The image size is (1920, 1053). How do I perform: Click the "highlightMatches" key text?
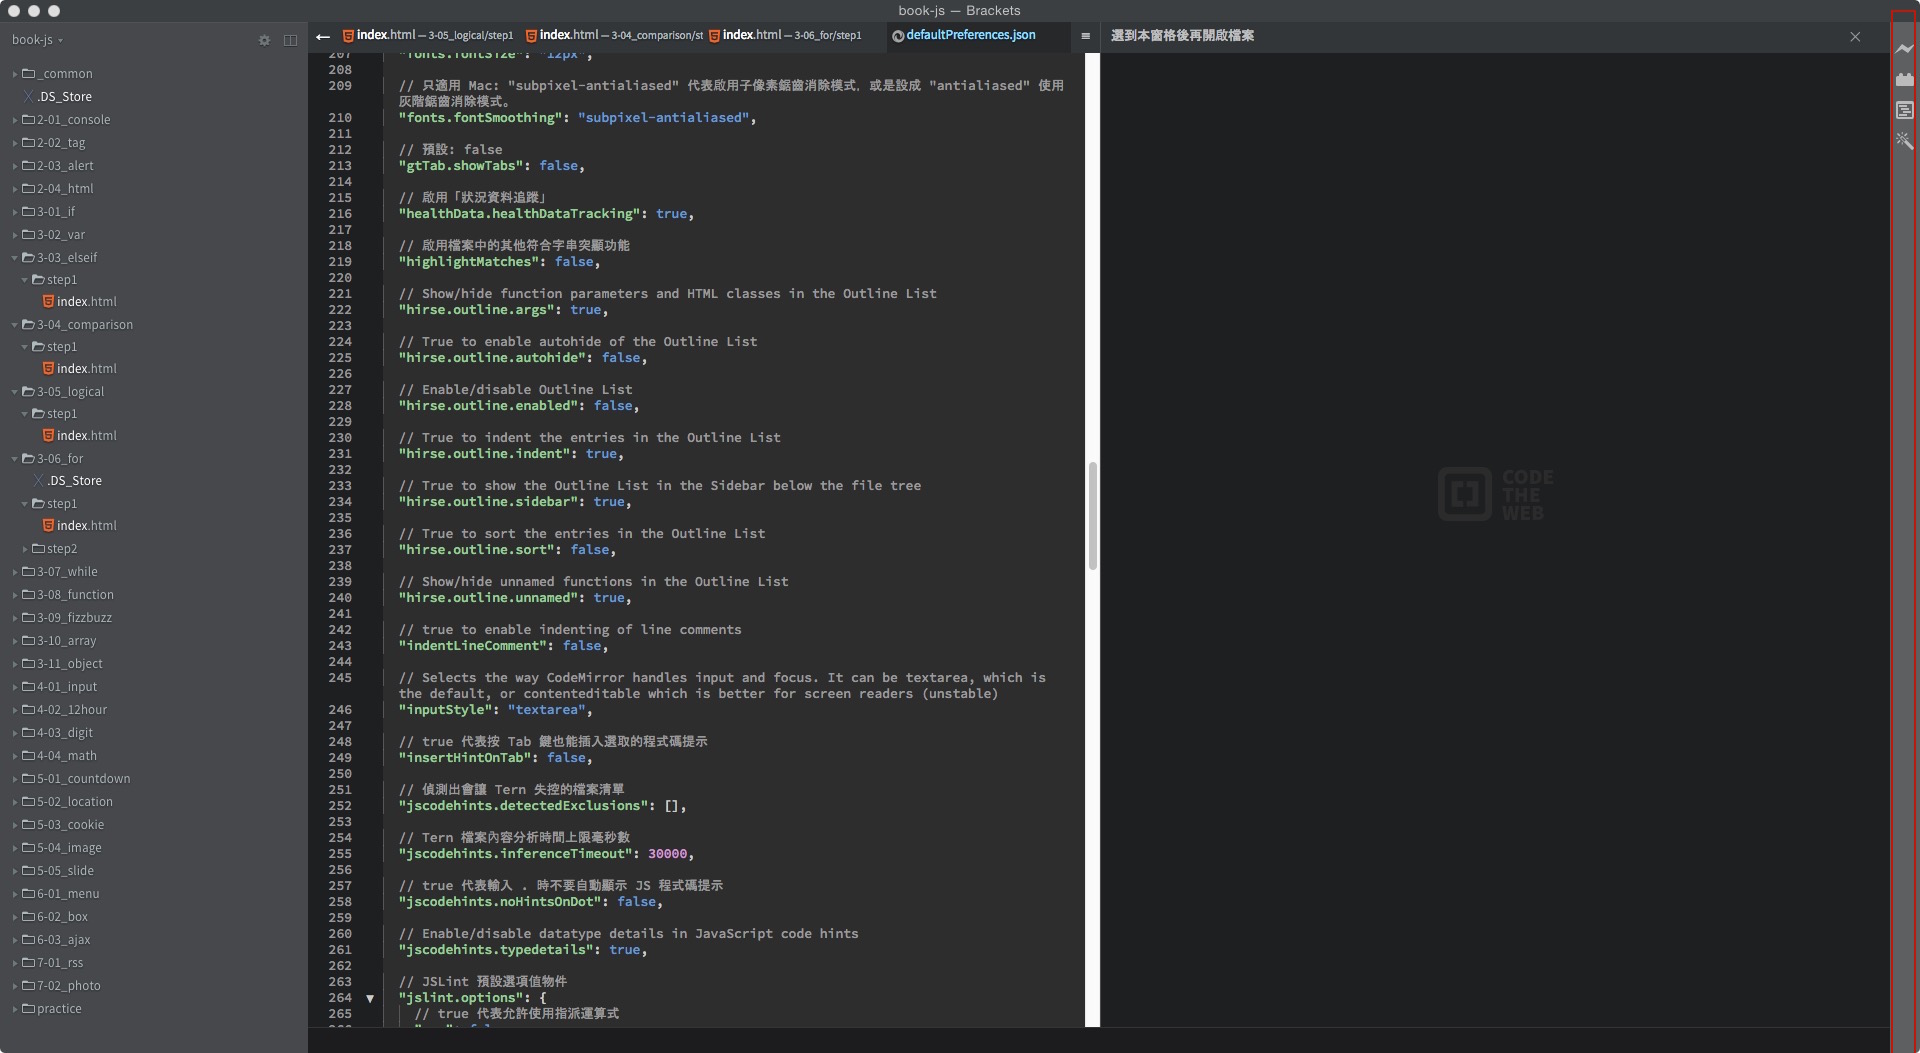coord(468,262)
